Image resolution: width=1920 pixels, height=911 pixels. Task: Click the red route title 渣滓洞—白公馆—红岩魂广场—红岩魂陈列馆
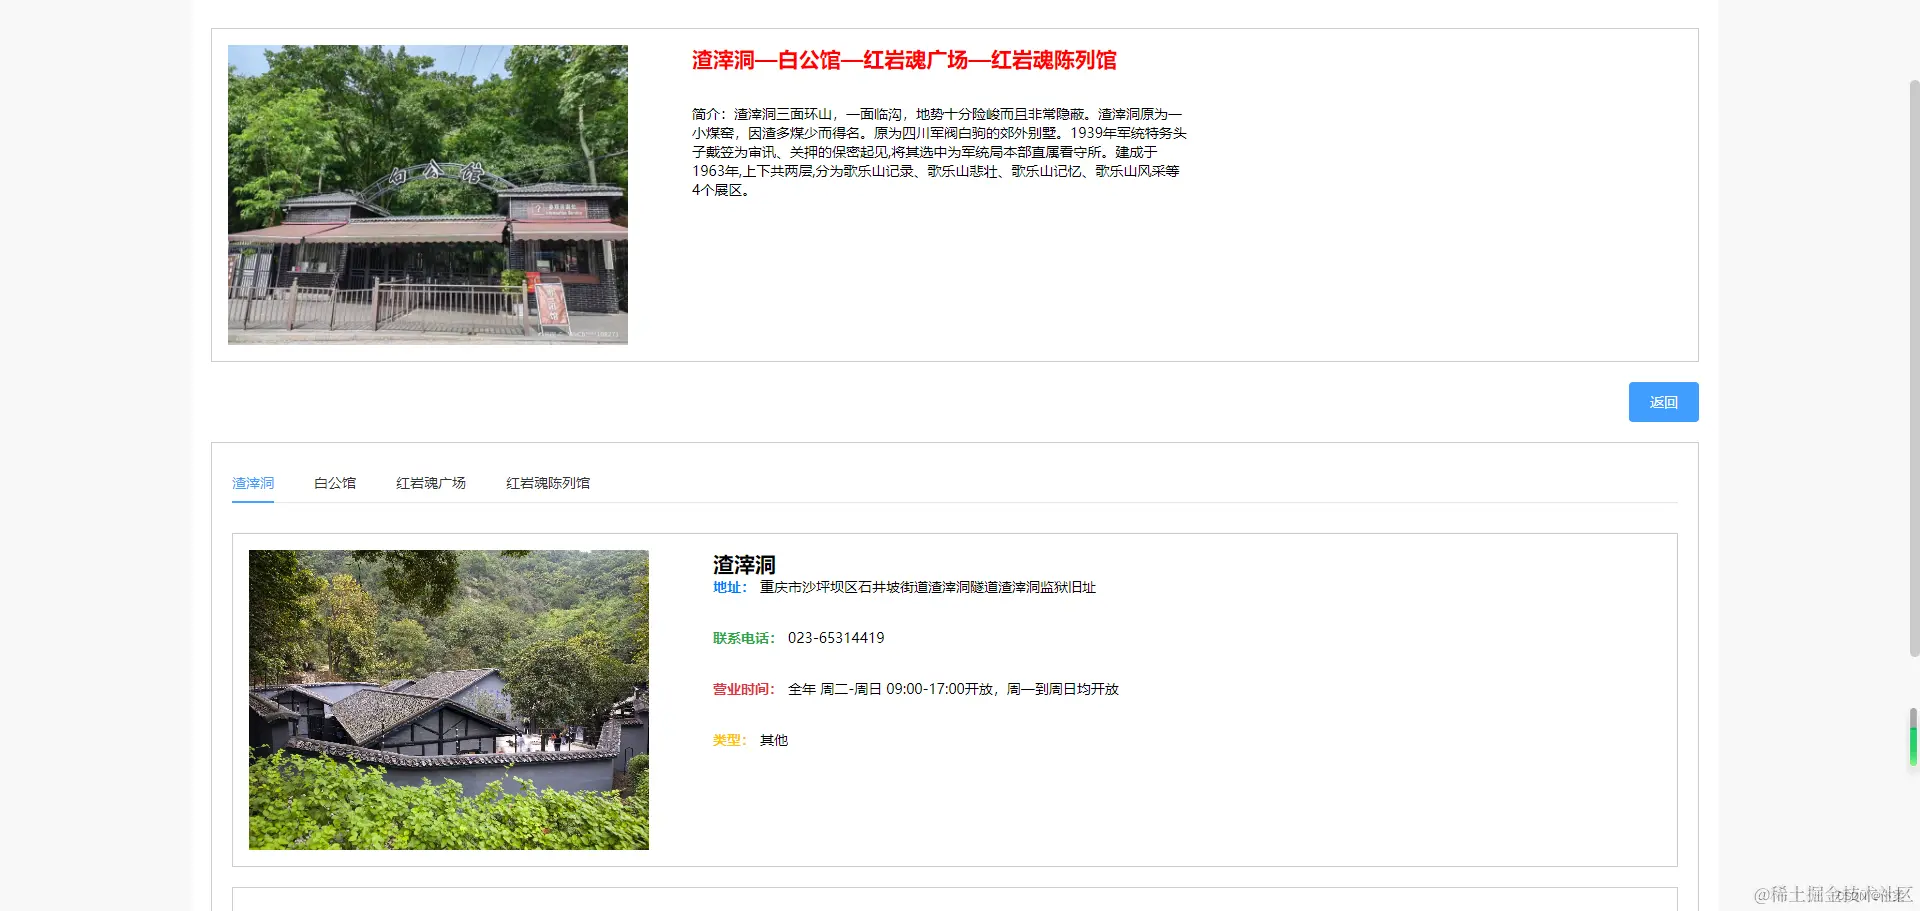904,61
